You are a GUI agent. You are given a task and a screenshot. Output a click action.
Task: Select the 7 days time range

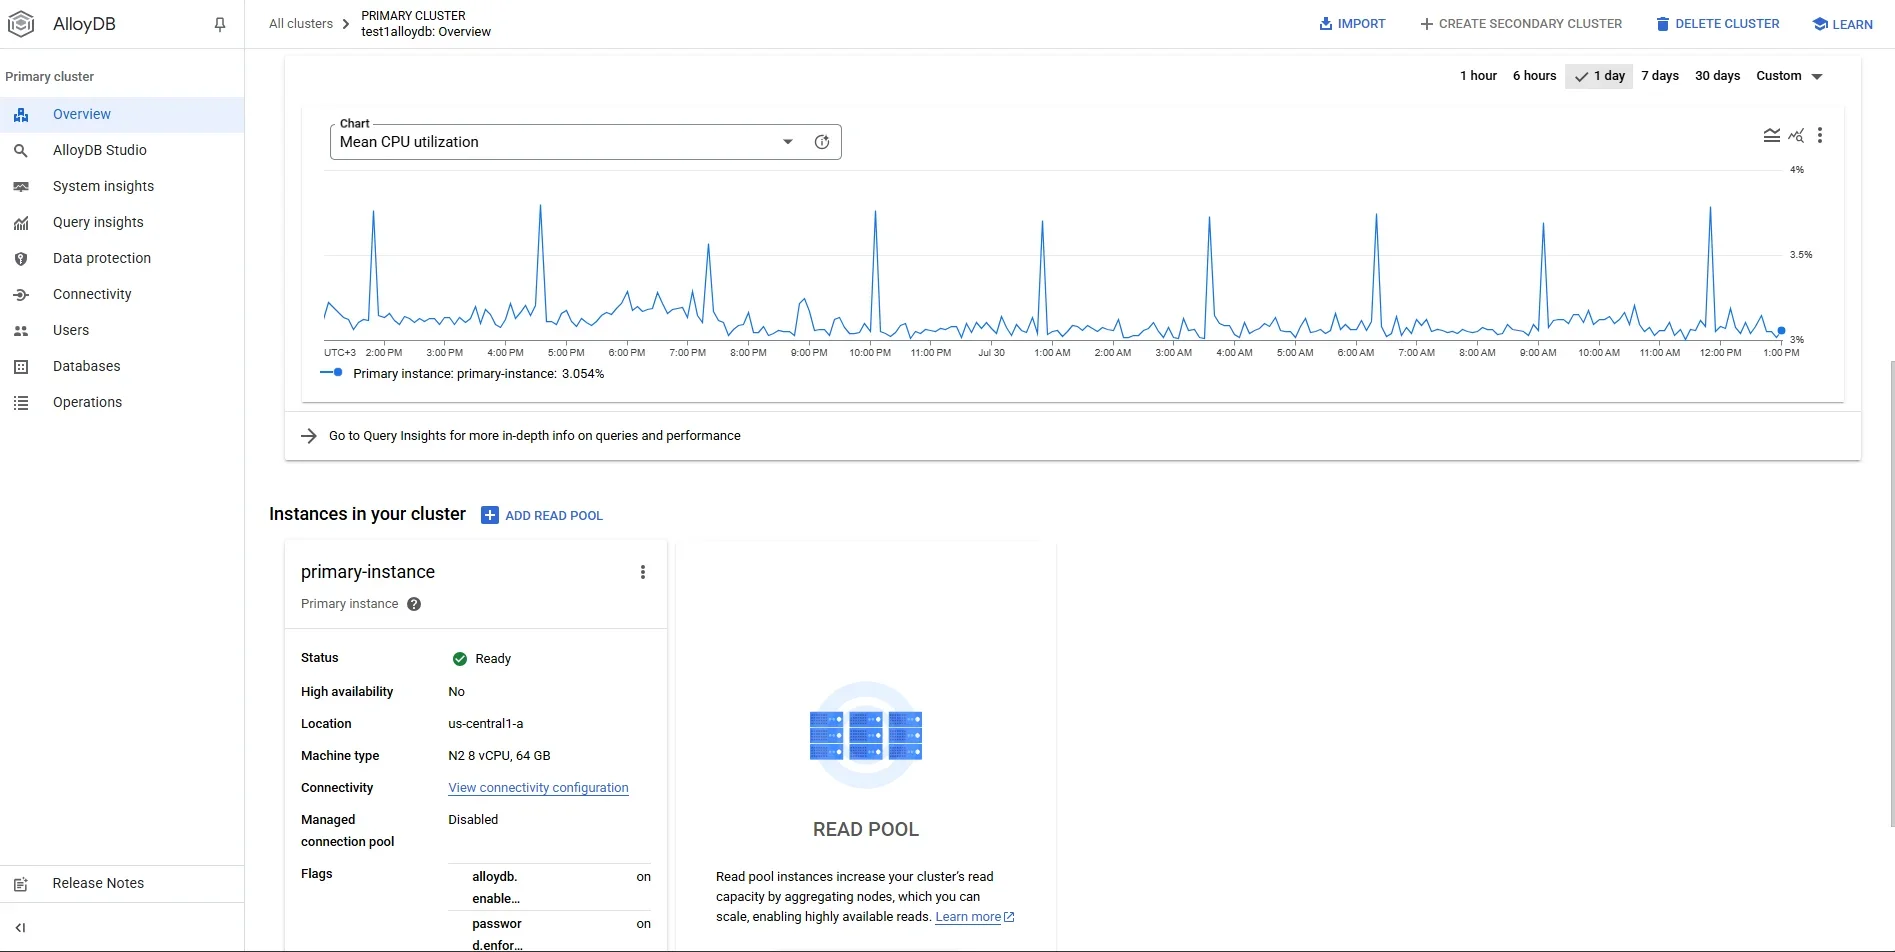click(x=1660, y=75)
